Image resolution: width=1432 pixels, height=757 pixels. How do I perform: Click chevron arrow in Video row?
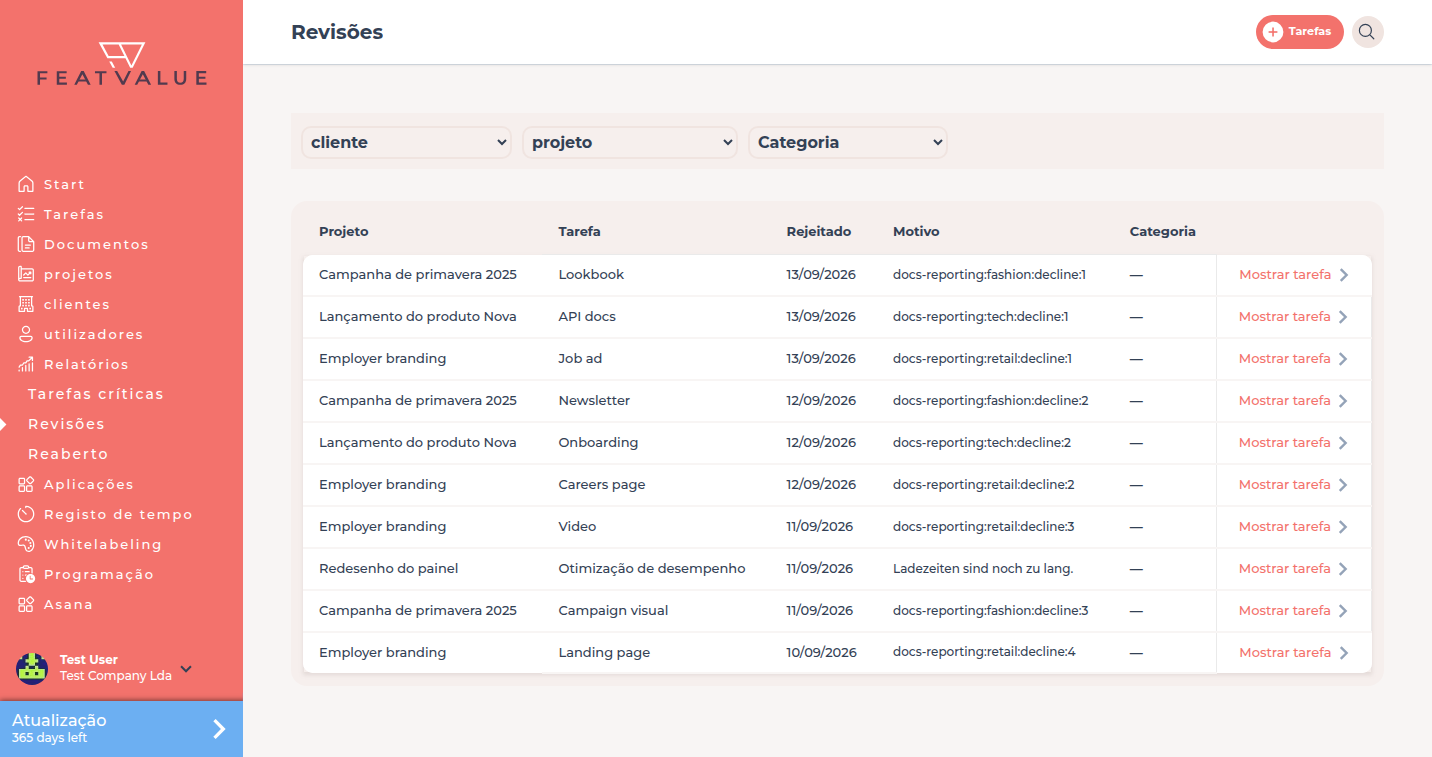coord(1344,527)
